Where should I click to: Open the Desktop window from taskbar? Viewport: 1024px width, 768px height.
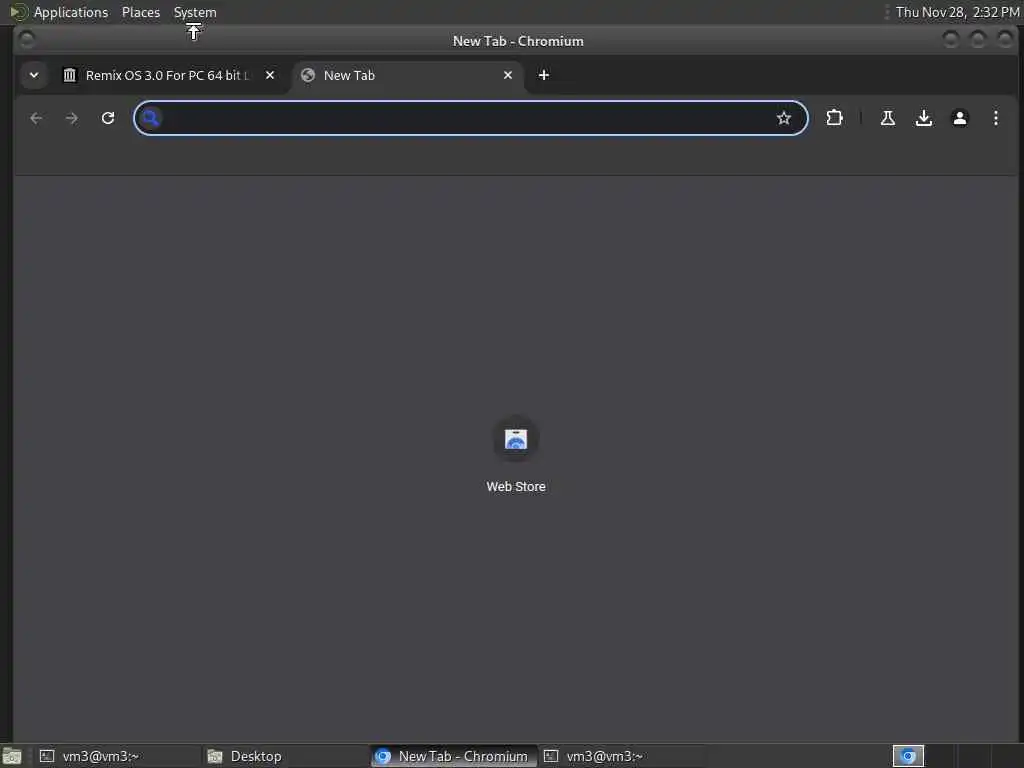285,756
